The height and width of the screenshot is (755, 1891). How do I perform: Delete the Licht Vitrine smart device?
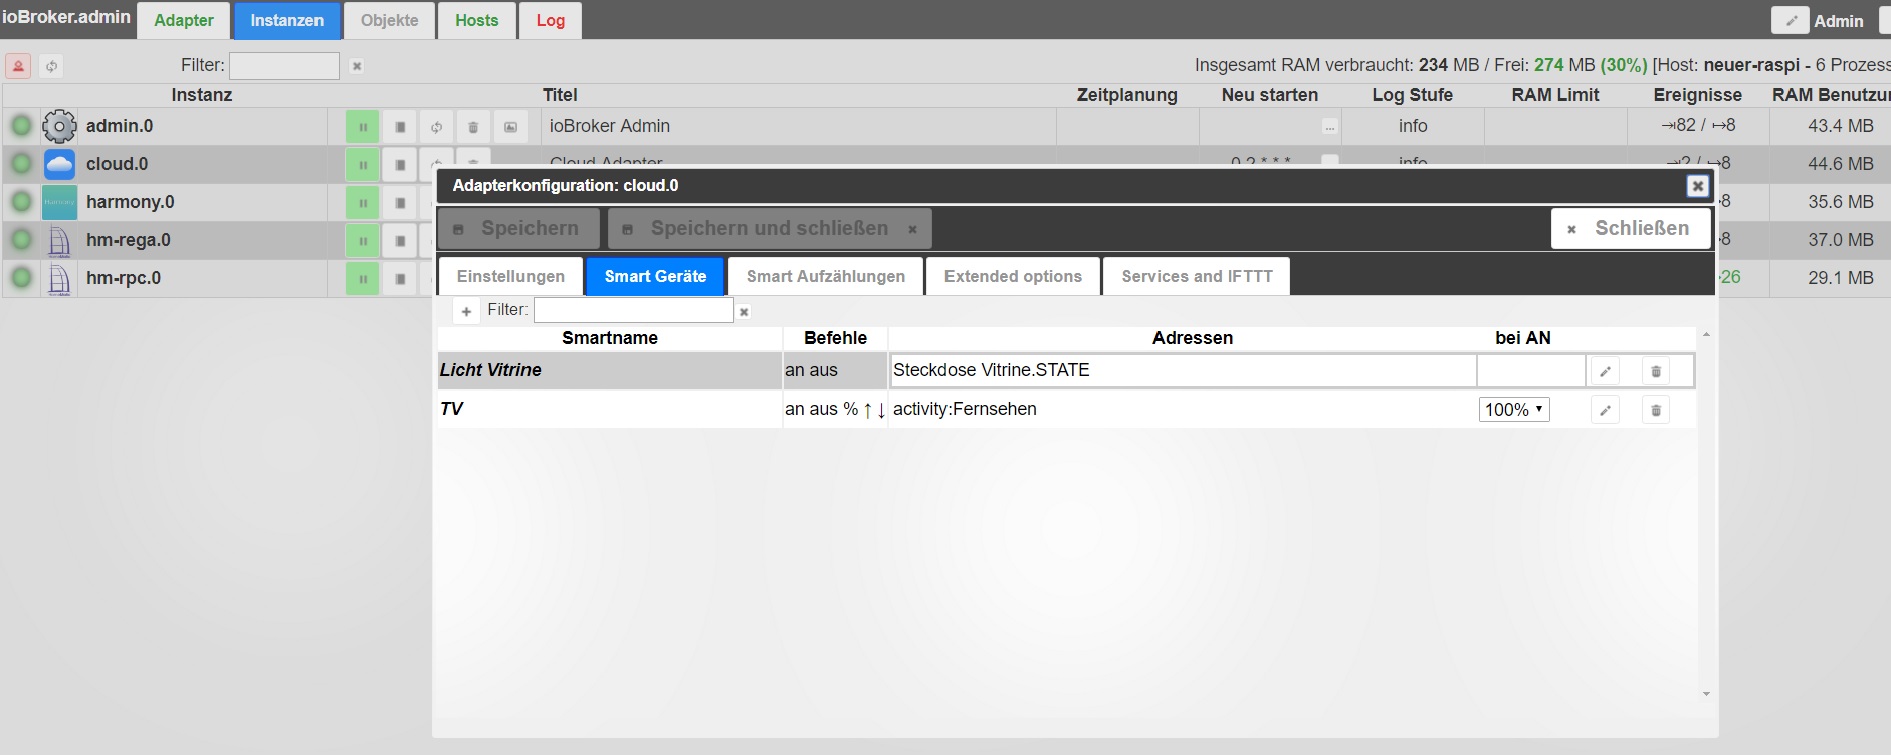point(1656,371)
